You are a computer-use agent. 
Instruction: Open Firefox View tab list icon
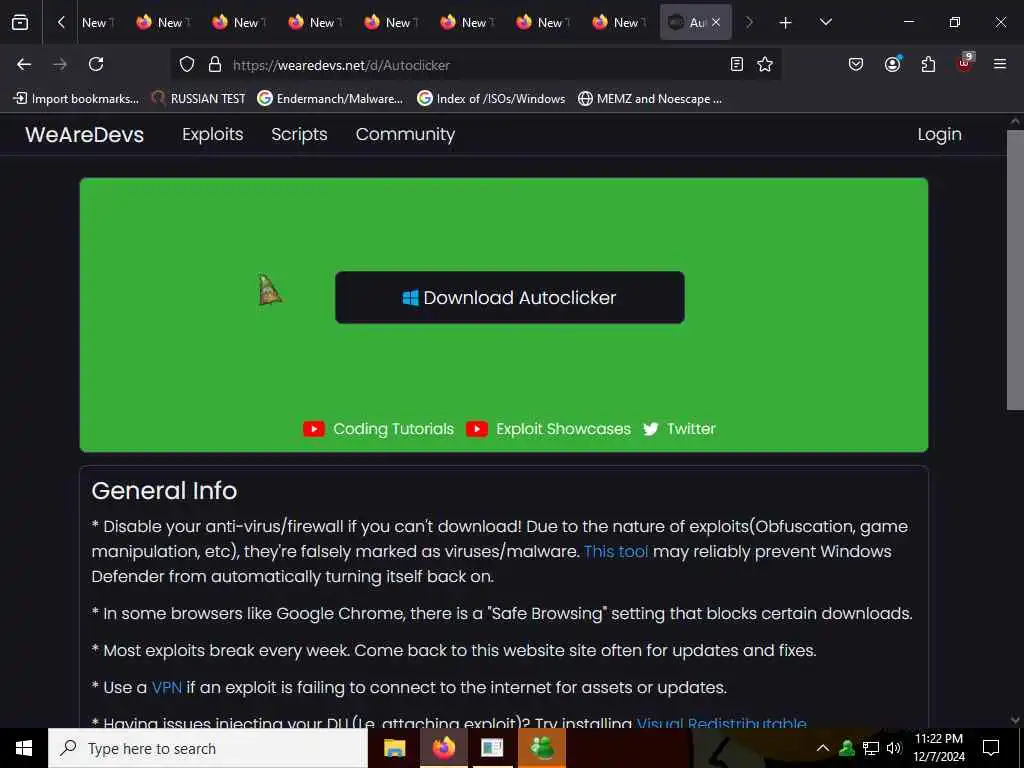pos(20,22)
